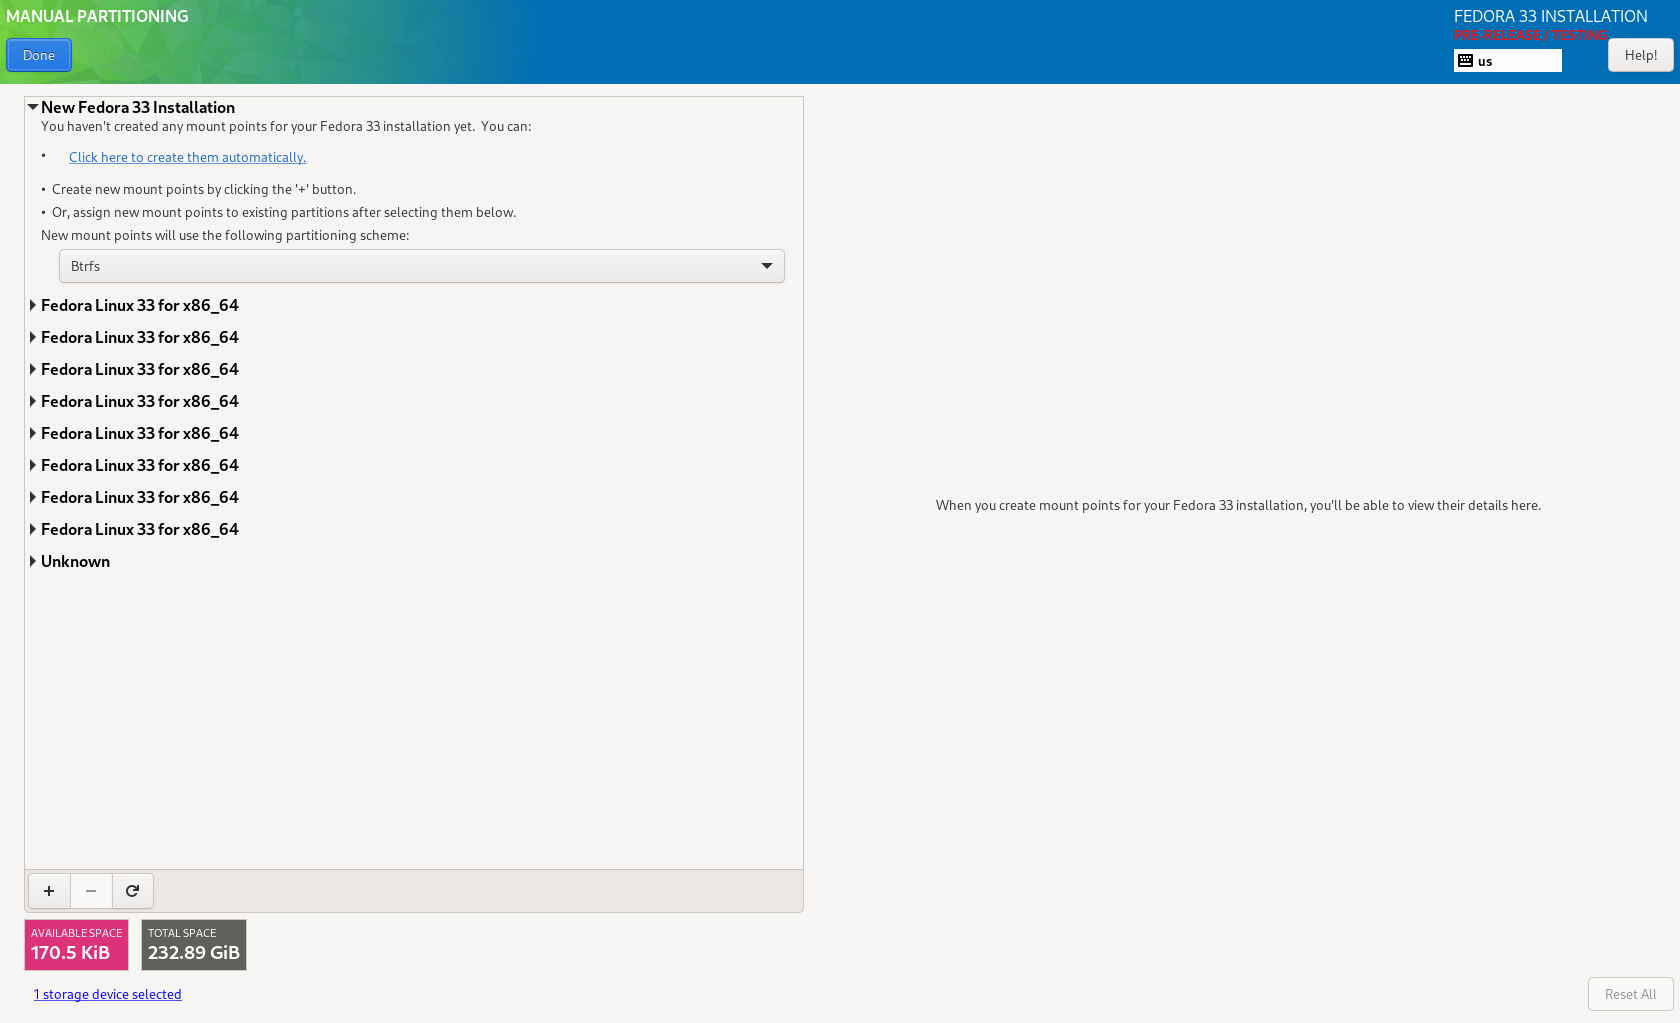Image resolution: width=1680 pixels, height=1023 pixels.
Task: Click the 'us' keyboard layout field
Action: [1508, 61]
